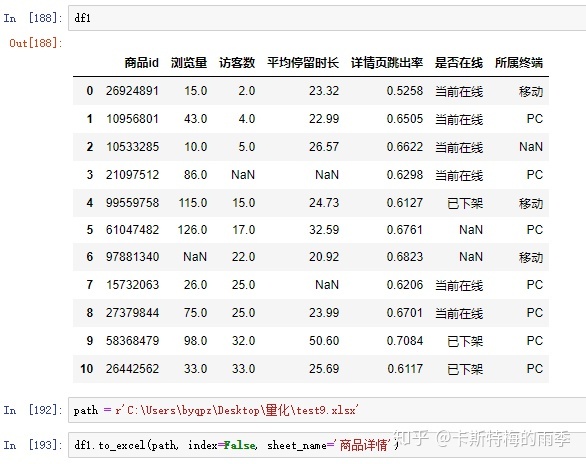The width and height of the screenshot is (586, 464).
Task: Click product id cell 61047482
Action: pos(132,229)
